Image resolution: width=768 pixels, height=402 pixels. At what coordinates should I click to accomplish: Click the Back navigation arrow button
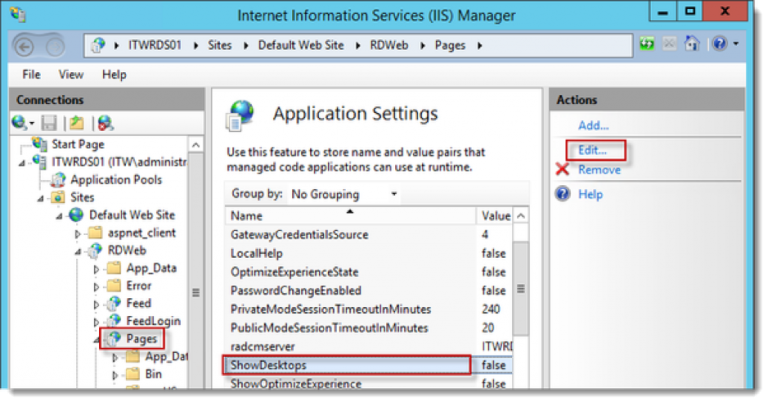[x=24, y=47]
